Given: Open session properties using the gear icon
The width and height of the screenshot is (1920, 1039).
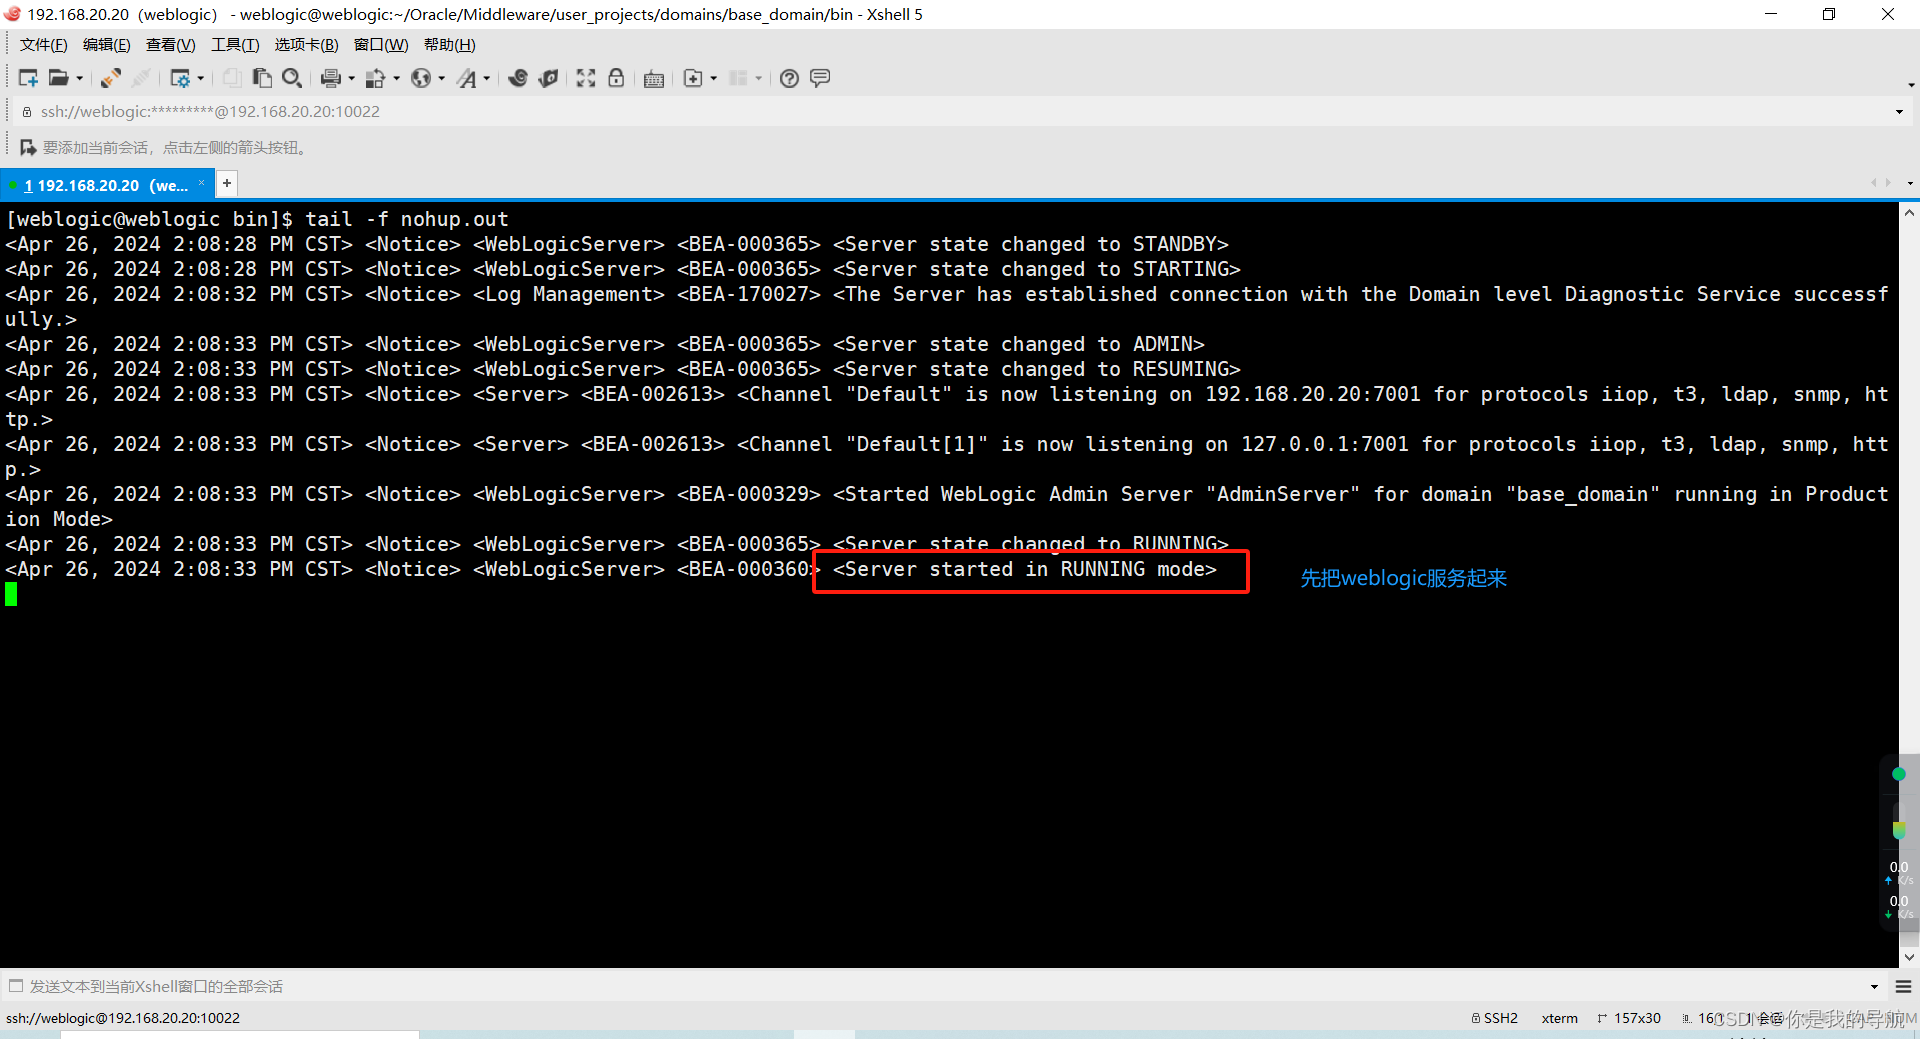Looking at the screenshot, I should click(x=182, y=78).
